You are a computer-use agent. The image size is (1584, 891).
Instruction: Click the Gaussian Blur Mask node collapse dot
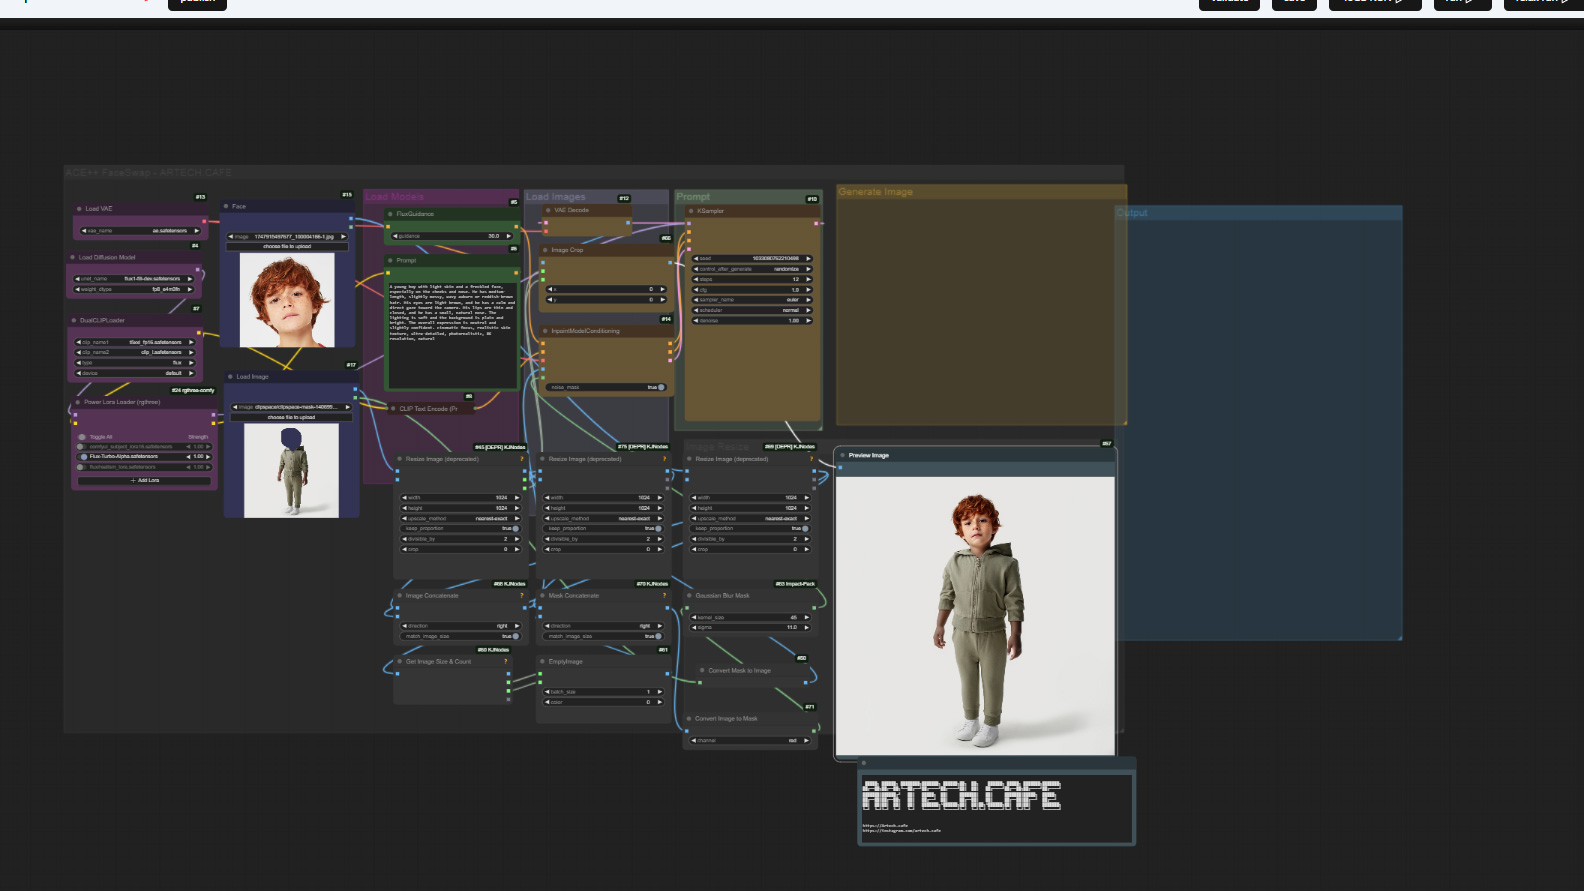tap(688, 596)
